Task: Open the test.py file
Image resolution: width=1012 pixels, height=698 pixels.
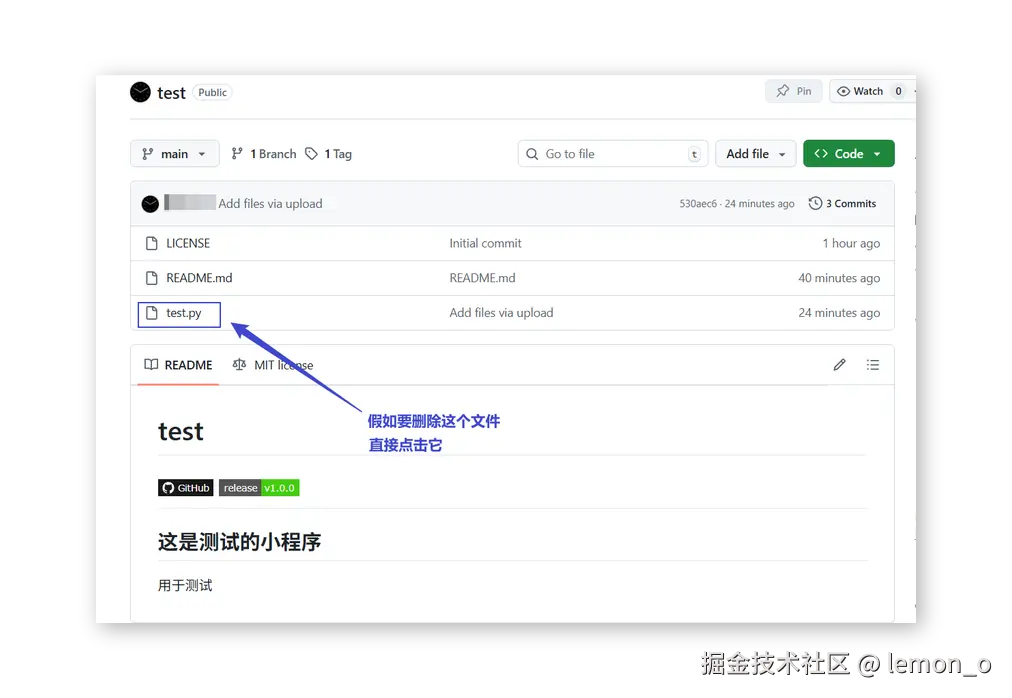Action: click(183, 313)
